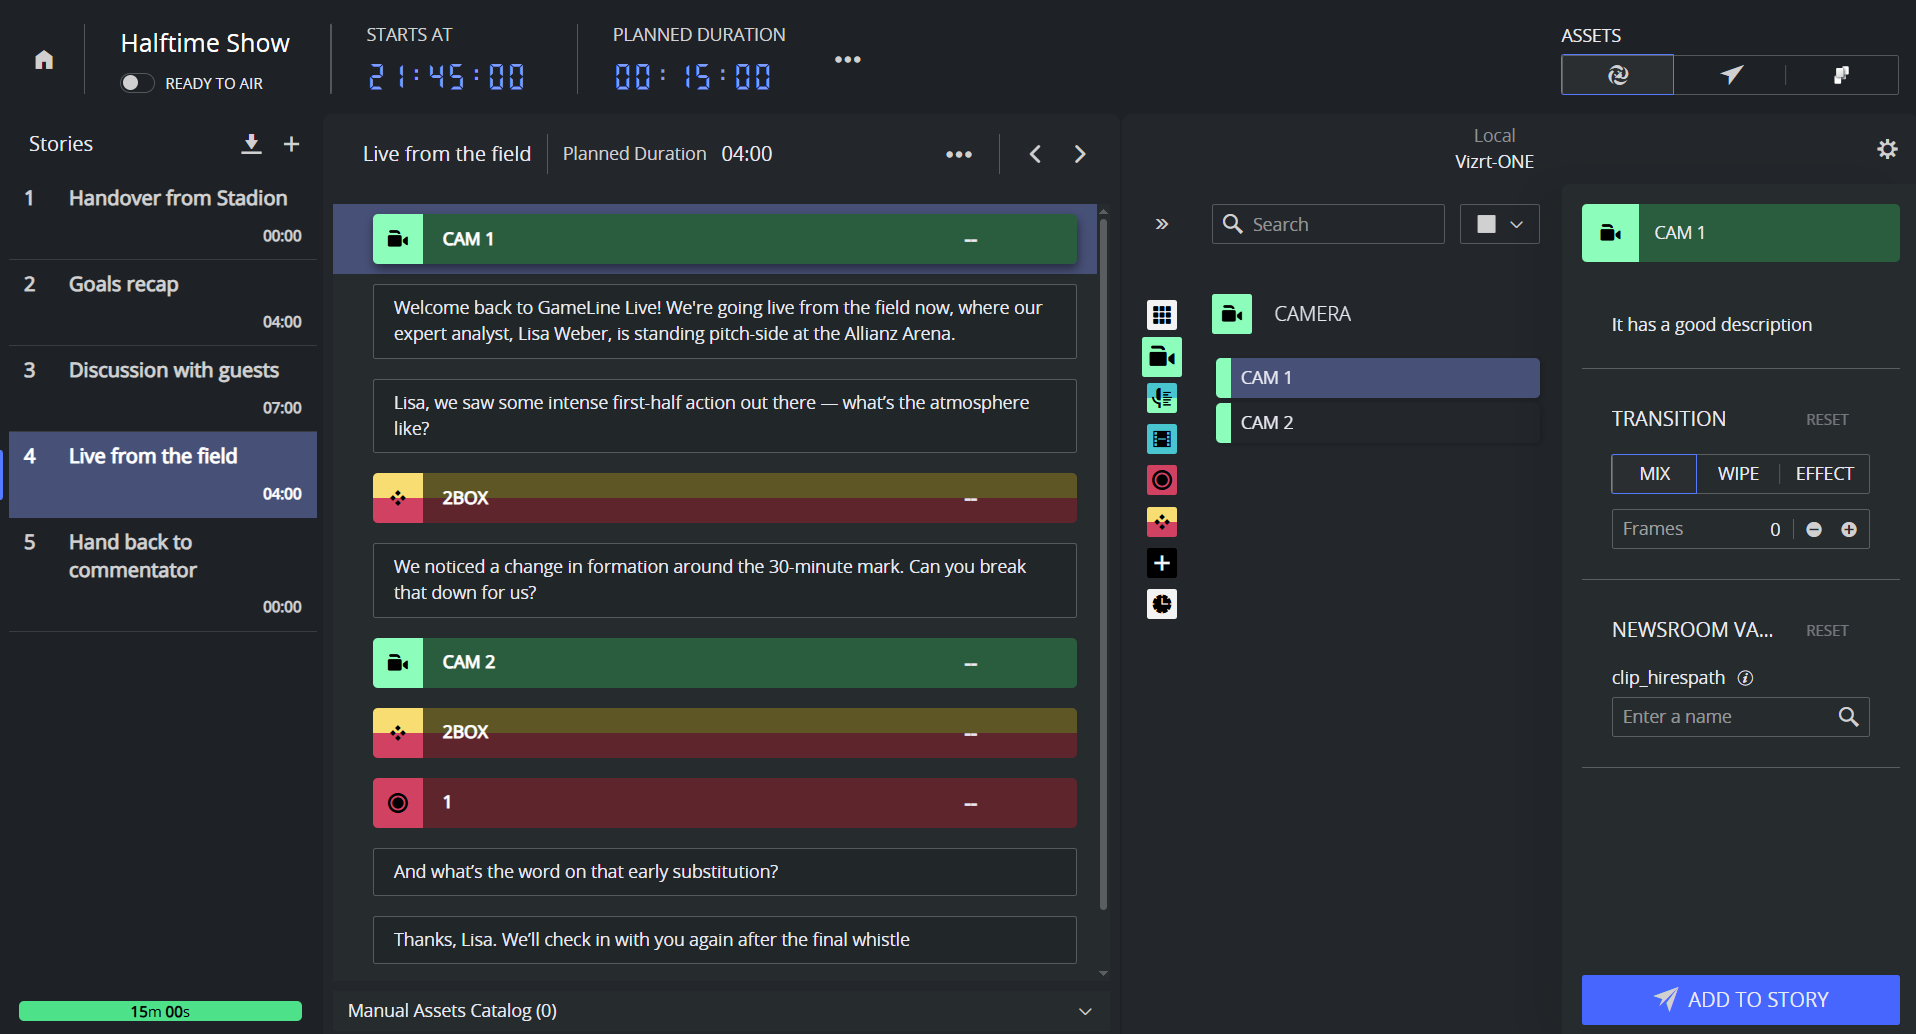The height and width of the screenshot is (1034, 1916).
Task: Add a new story with plus icon
Action: pyautogui.click(x=291, y=144)
